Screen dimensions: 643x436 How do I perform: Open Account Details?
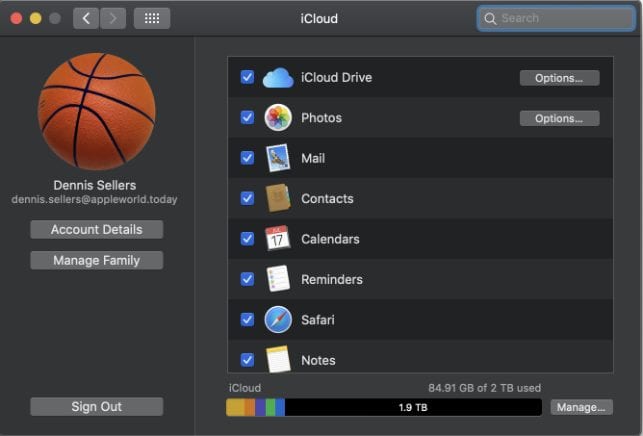tap(96, 230)
